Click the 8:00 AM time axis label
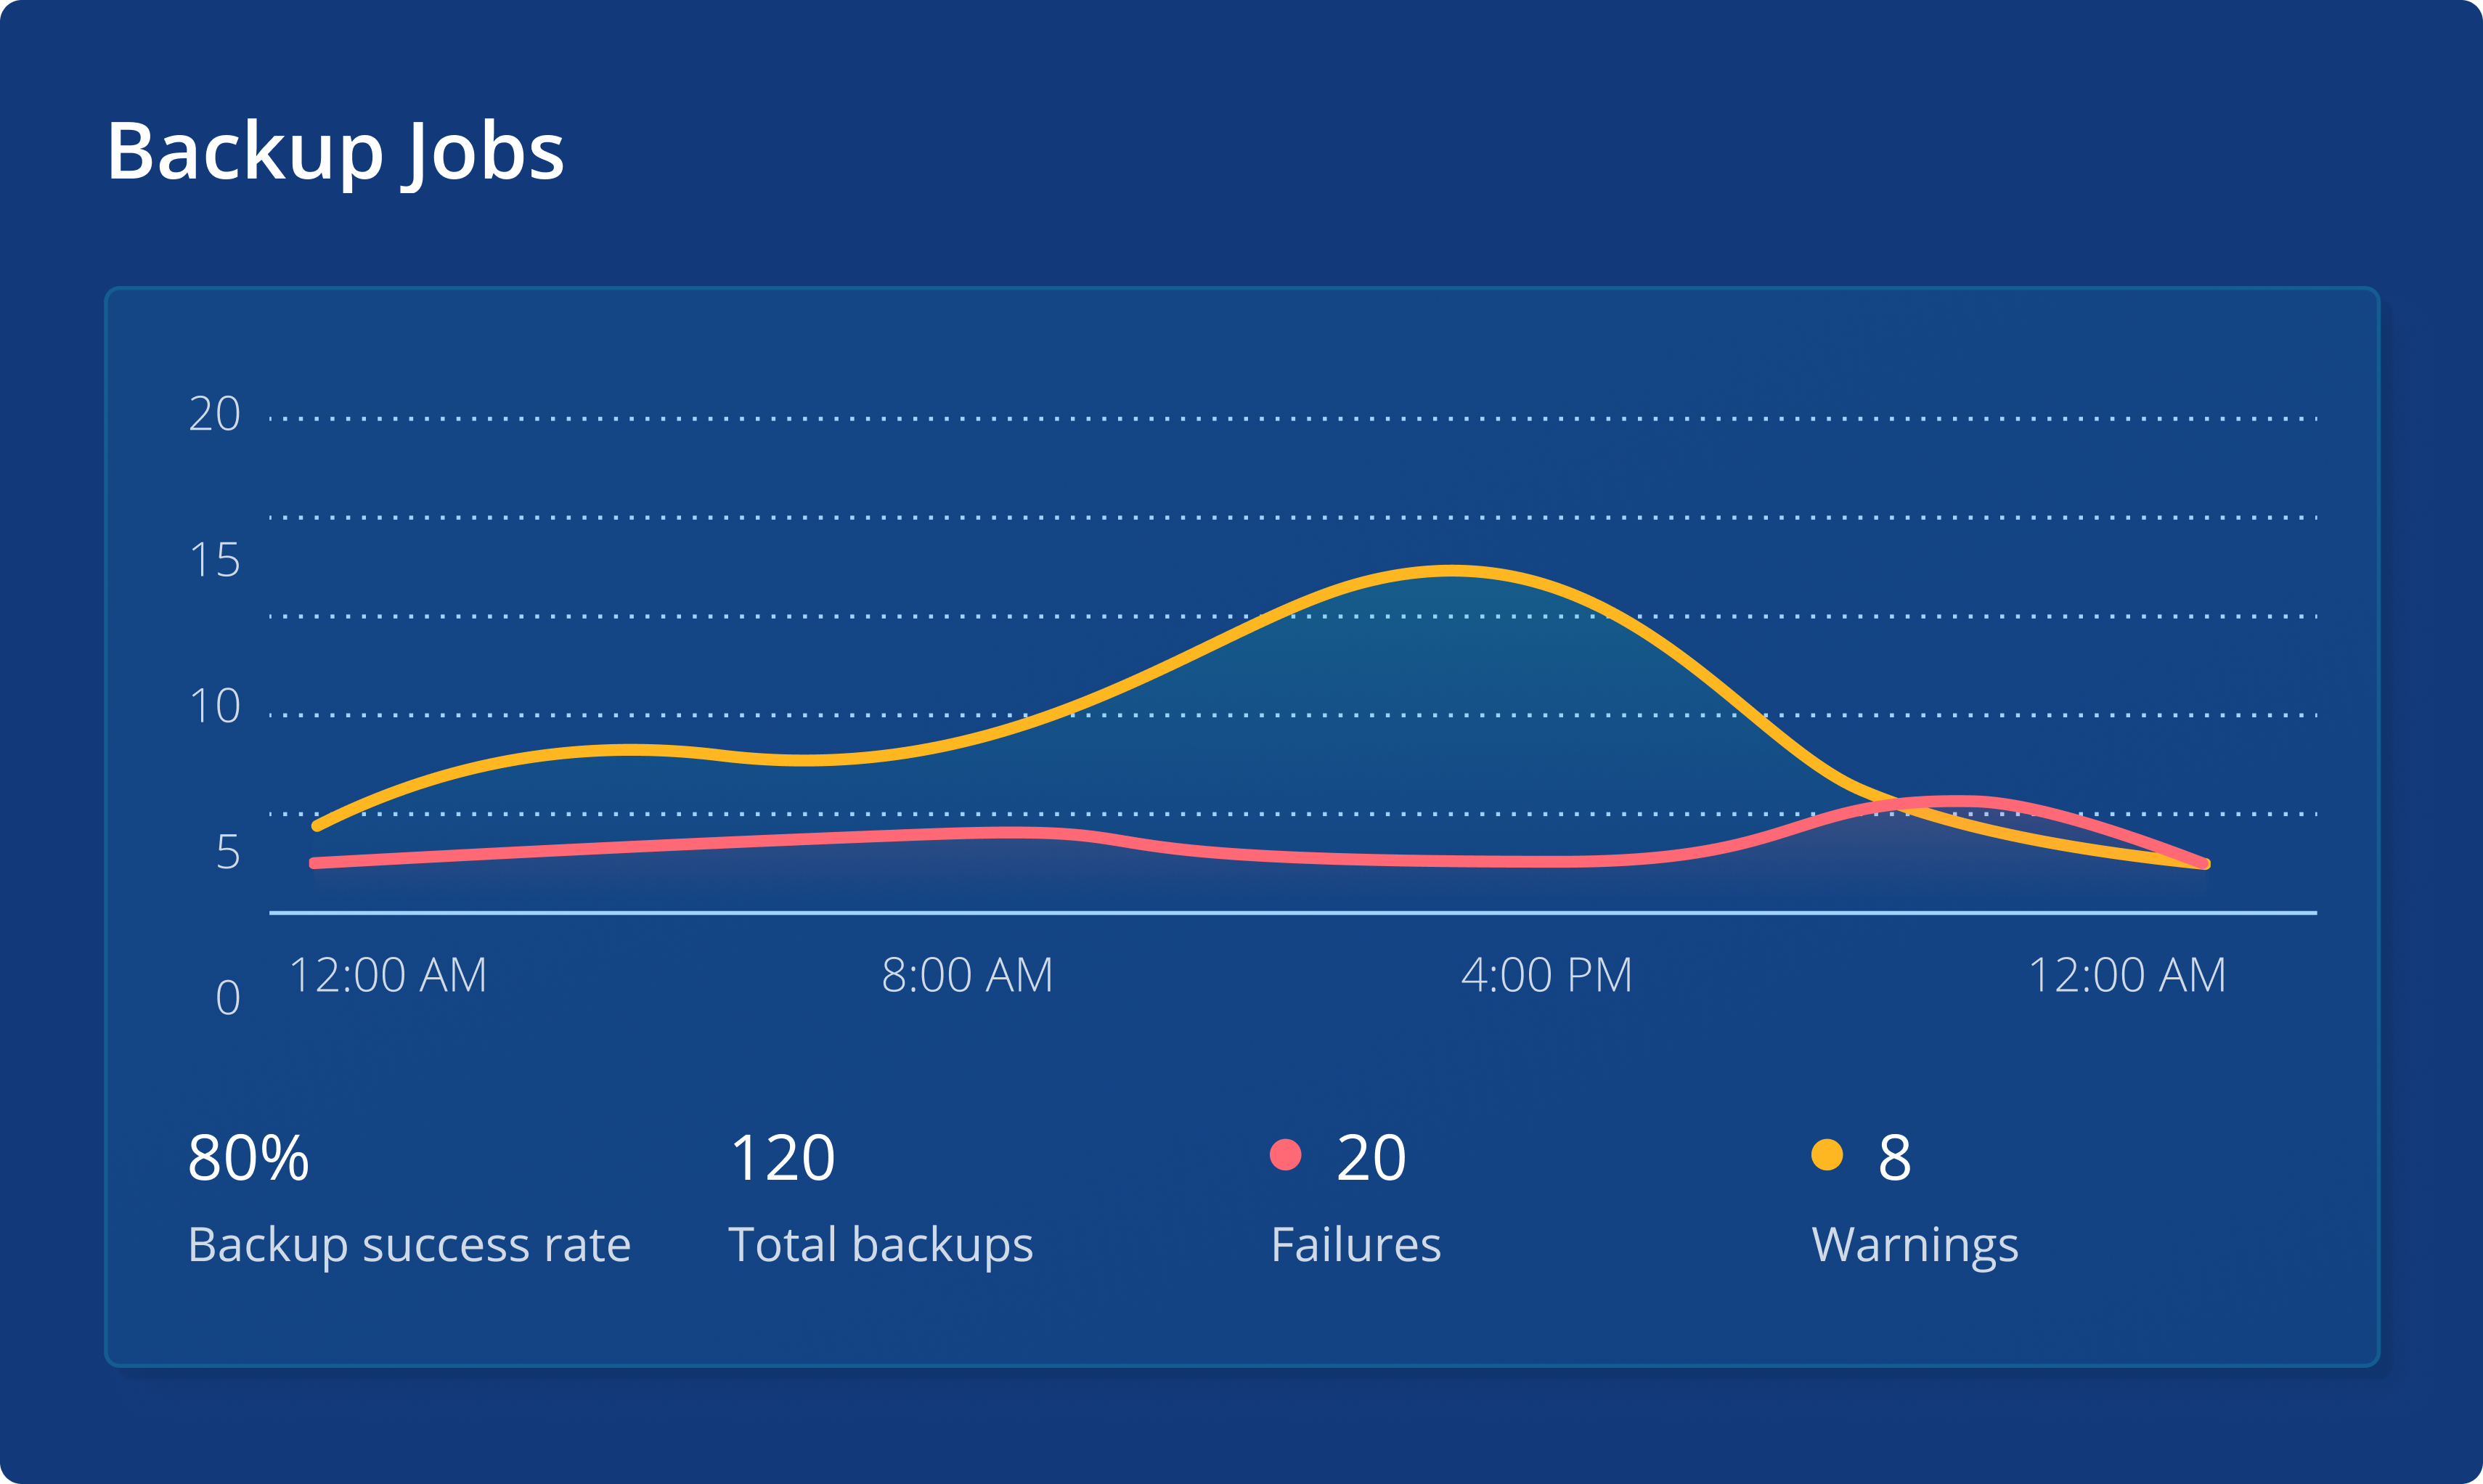Viewport: 2483px width, 1484px height. point(967,975)
